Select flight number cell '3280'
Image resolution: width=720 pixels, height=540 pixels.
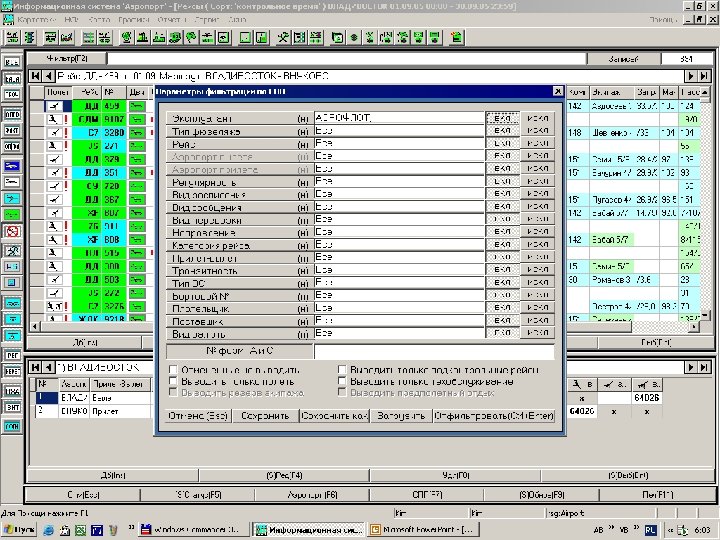(x=113, y=133)
